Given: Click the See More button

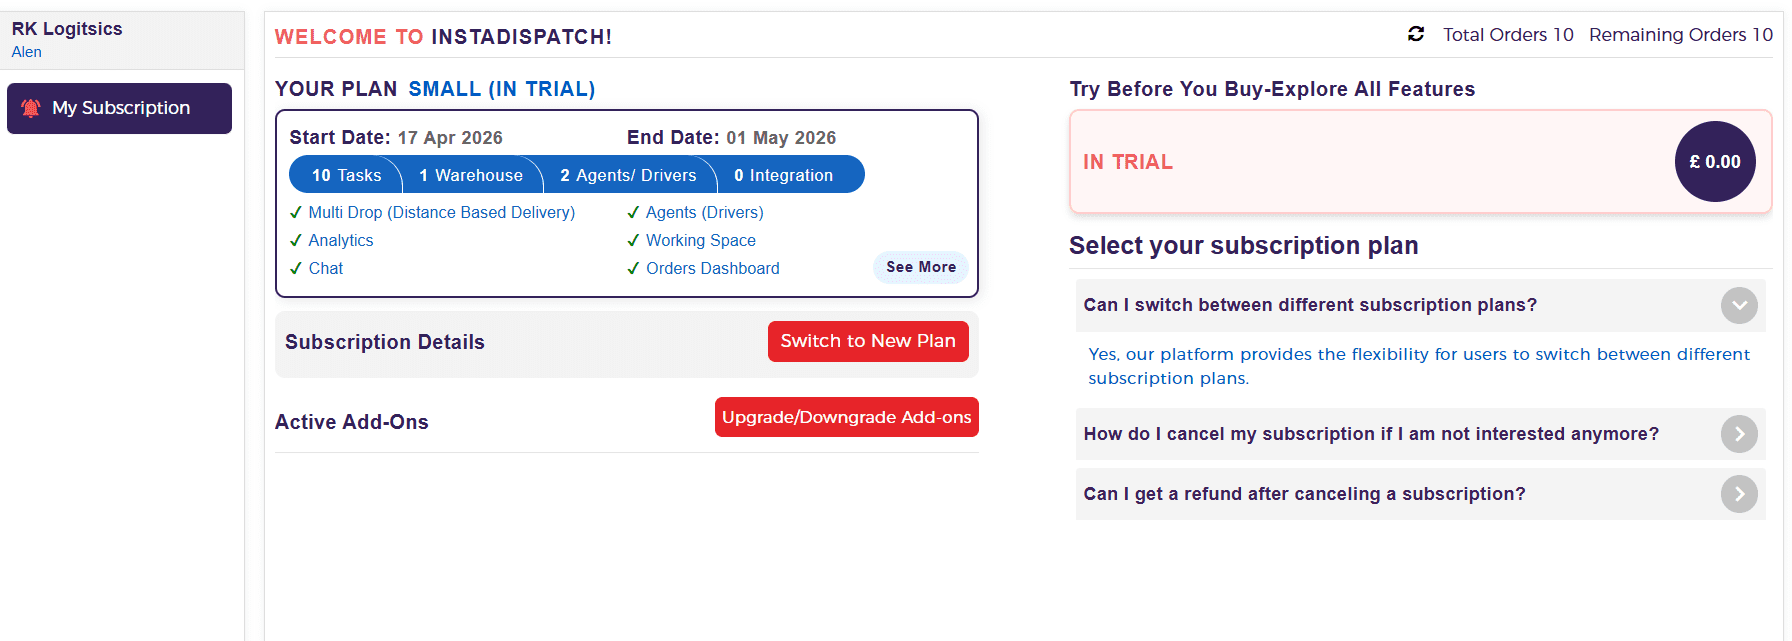Looking at the screenshot, I should pyautogui.click(x=921, y=267).
